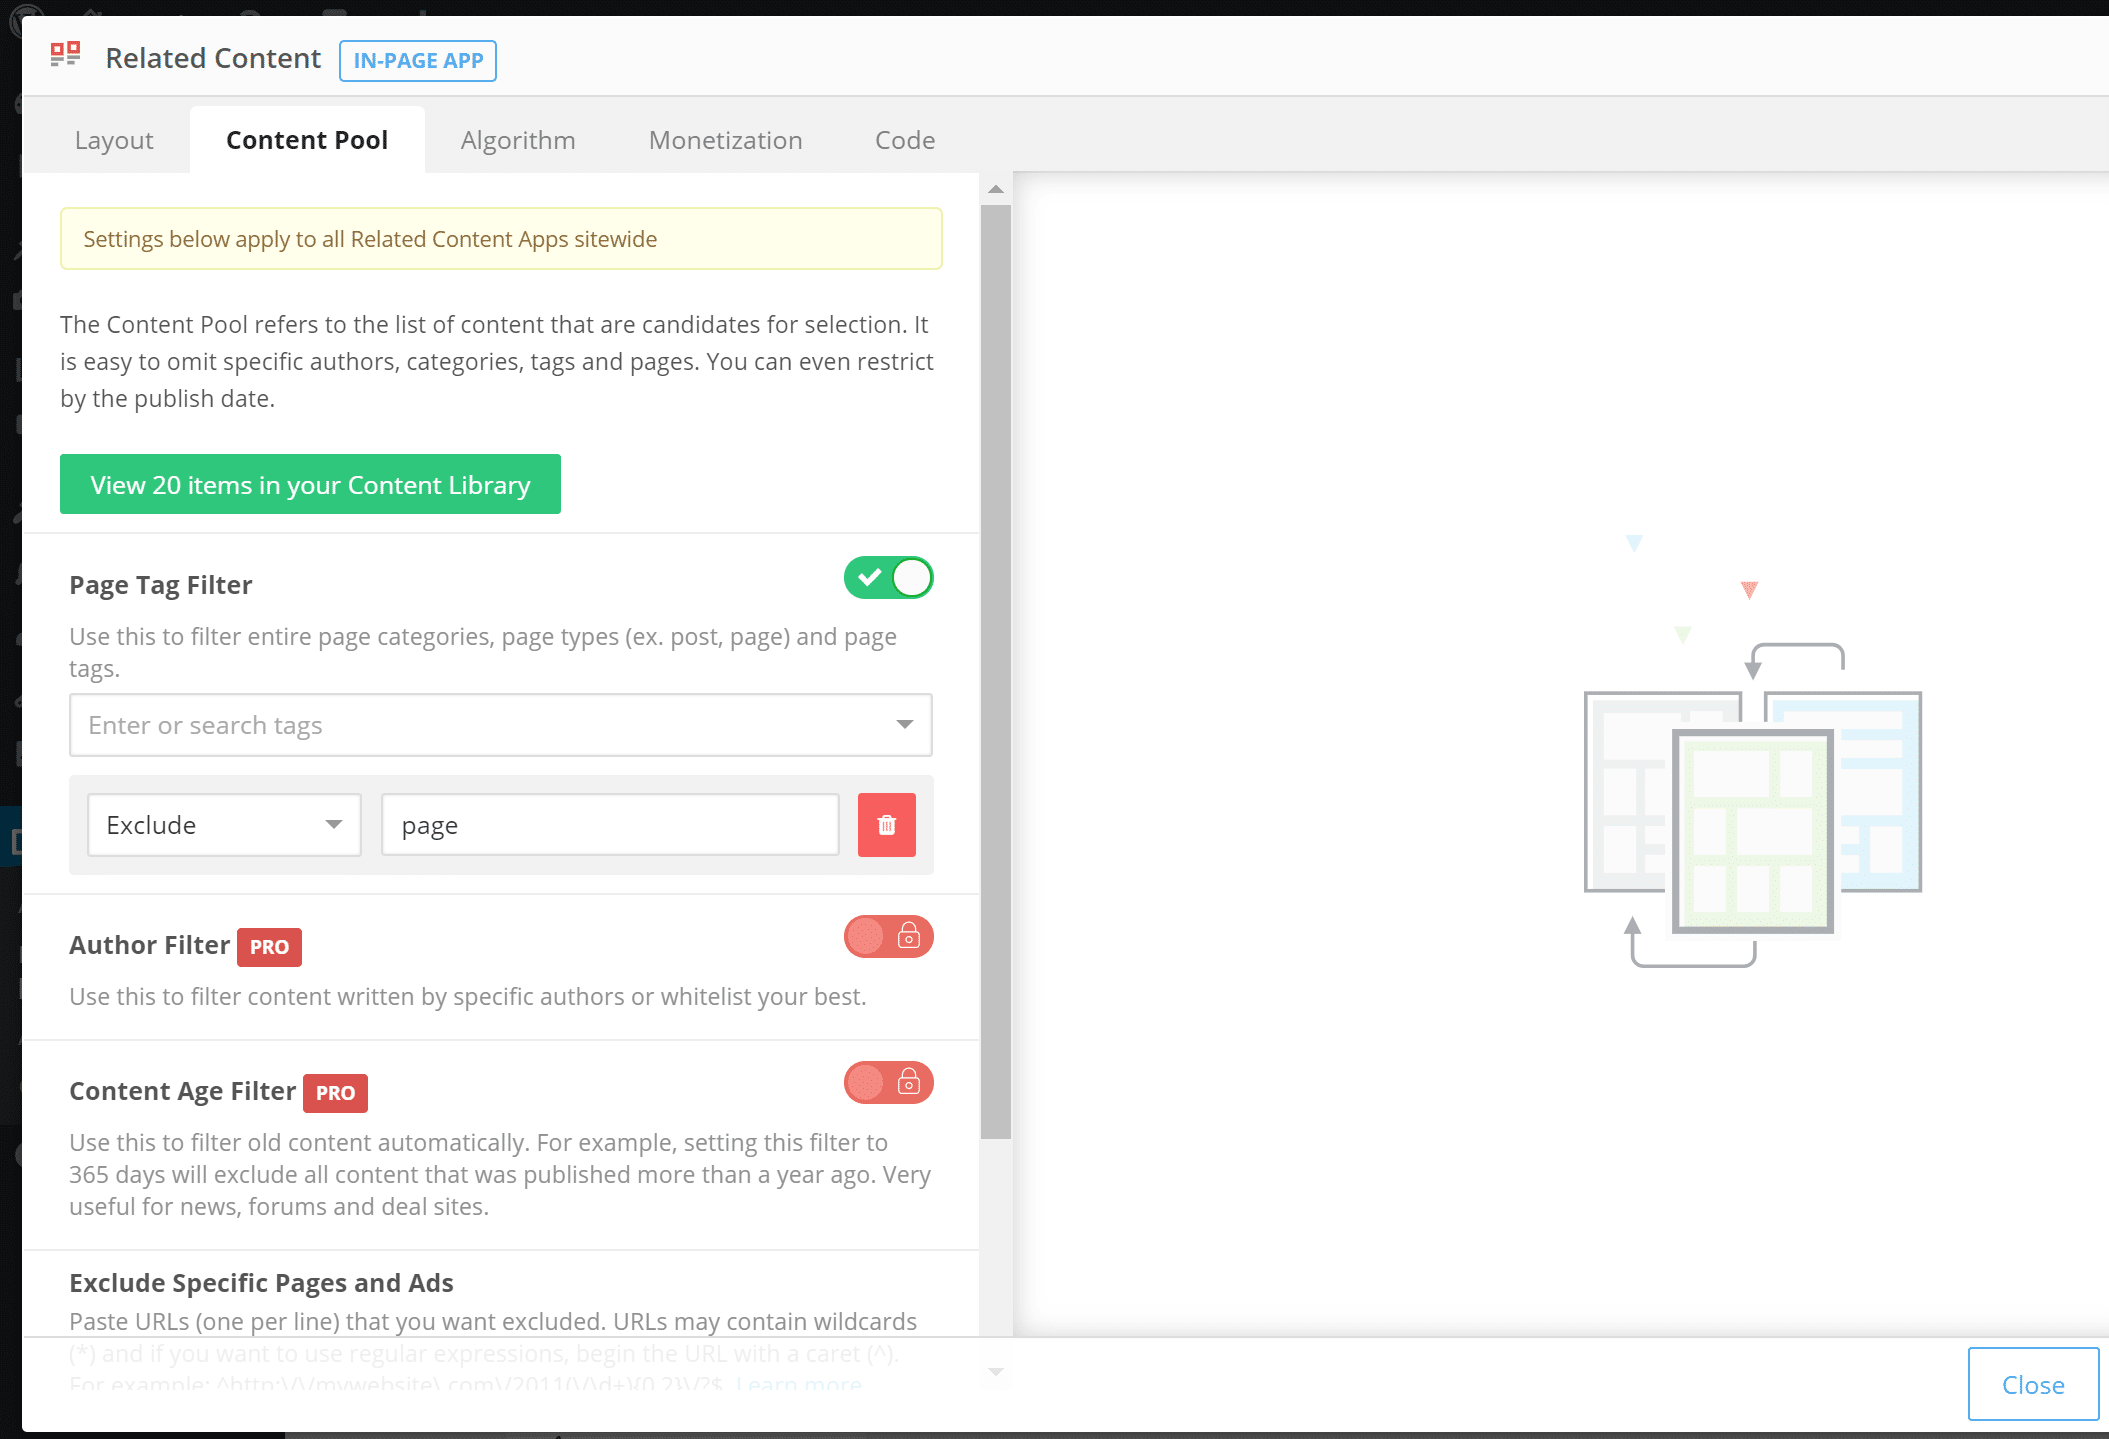Expand the tags input search field
Image resolution: width=2109 pixels, height=1439 pixels.
[909, 724]
